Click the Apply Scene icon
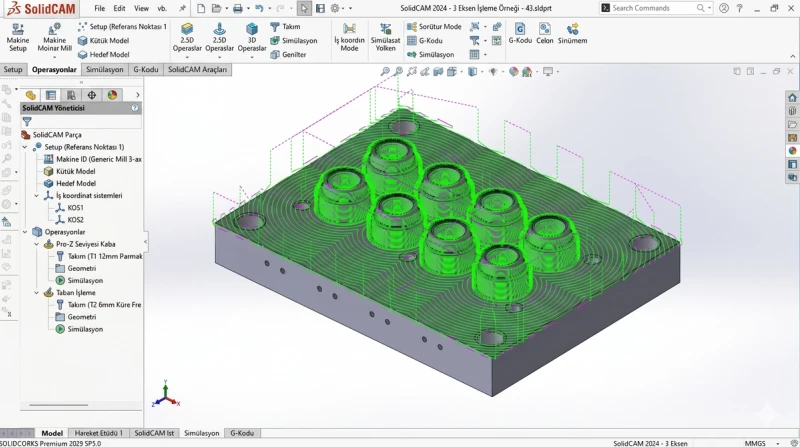 click(x=527, y=71)
